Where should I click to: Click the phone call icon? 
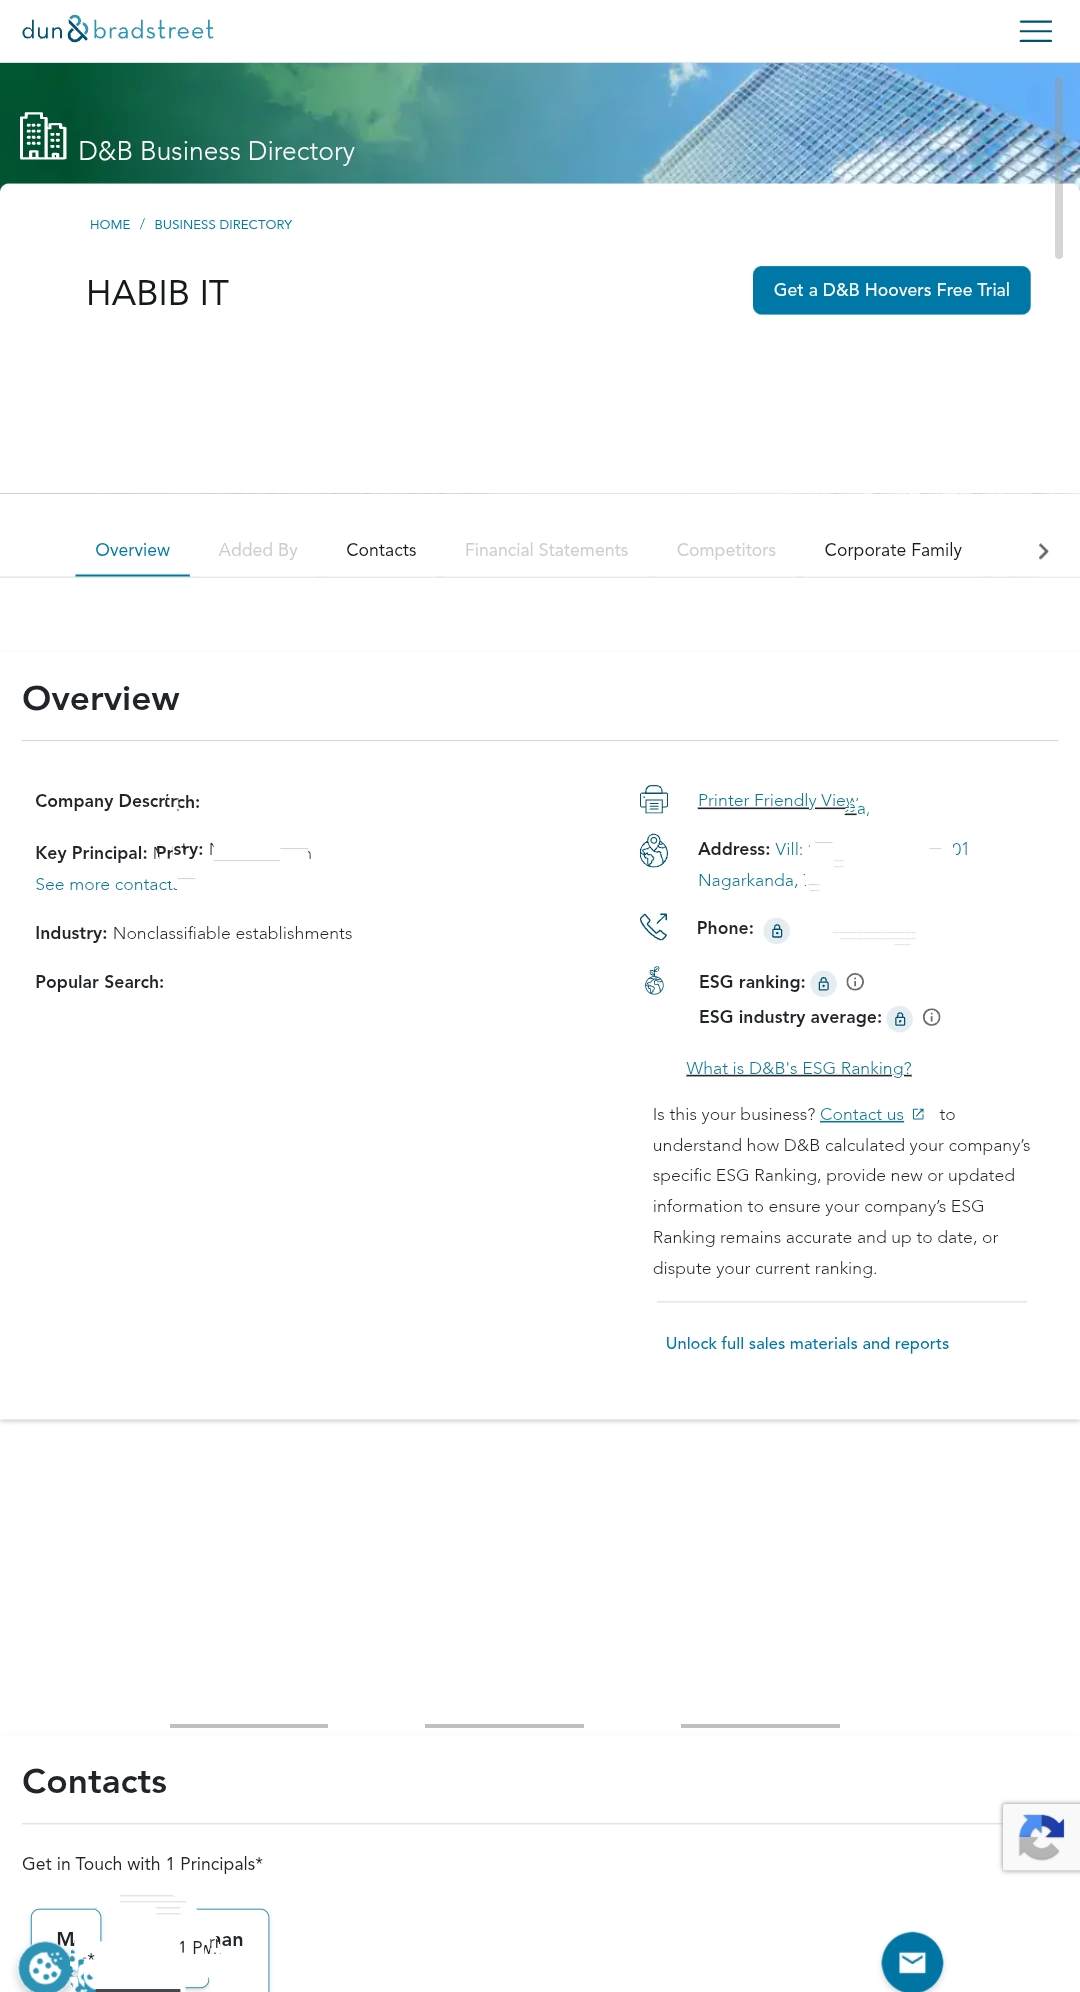coord(654,927)
